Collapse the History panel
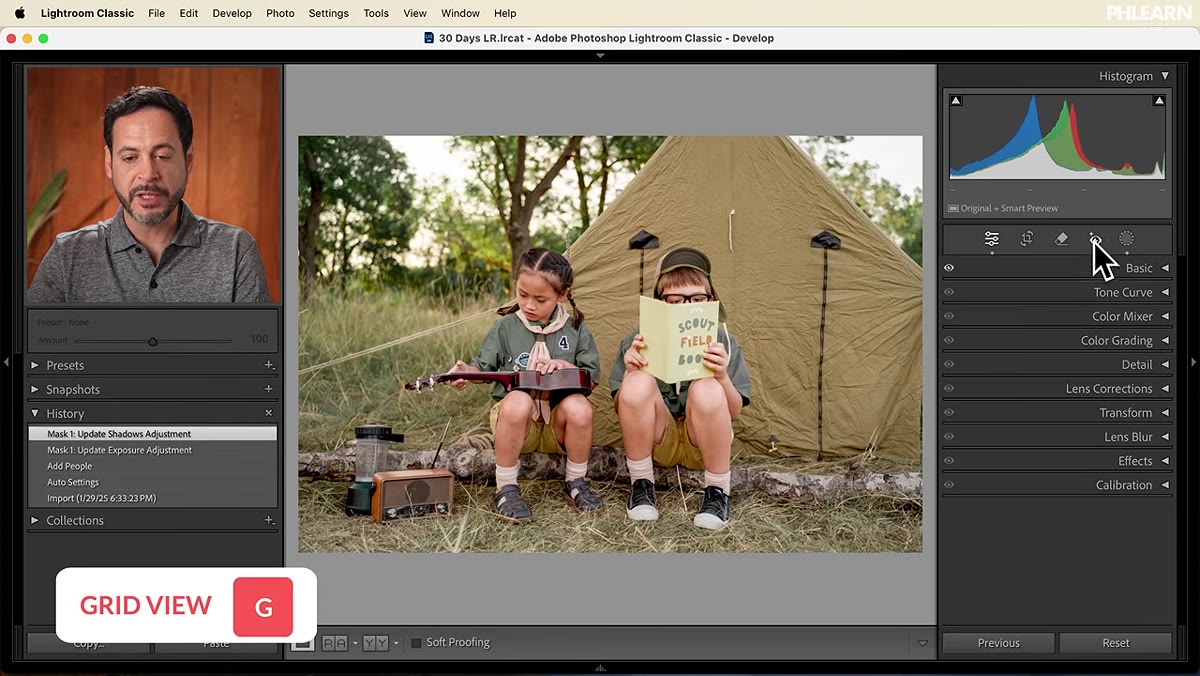The height and width of the screenshot is (676, 1200). [35, 413]
